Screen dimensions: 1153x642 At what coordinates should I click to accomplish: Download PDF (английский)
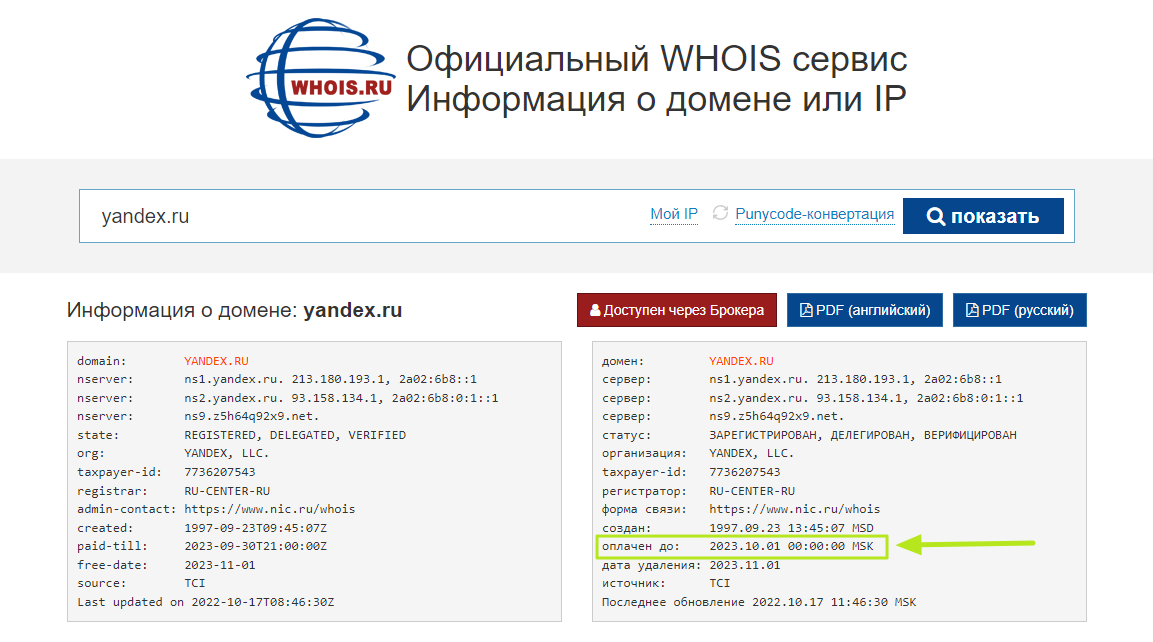coord(865,310)
